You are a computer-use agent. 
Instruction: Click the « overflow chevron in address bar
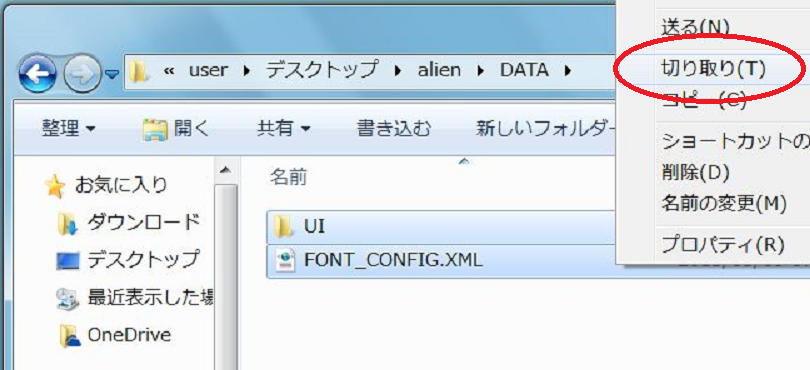168,71
